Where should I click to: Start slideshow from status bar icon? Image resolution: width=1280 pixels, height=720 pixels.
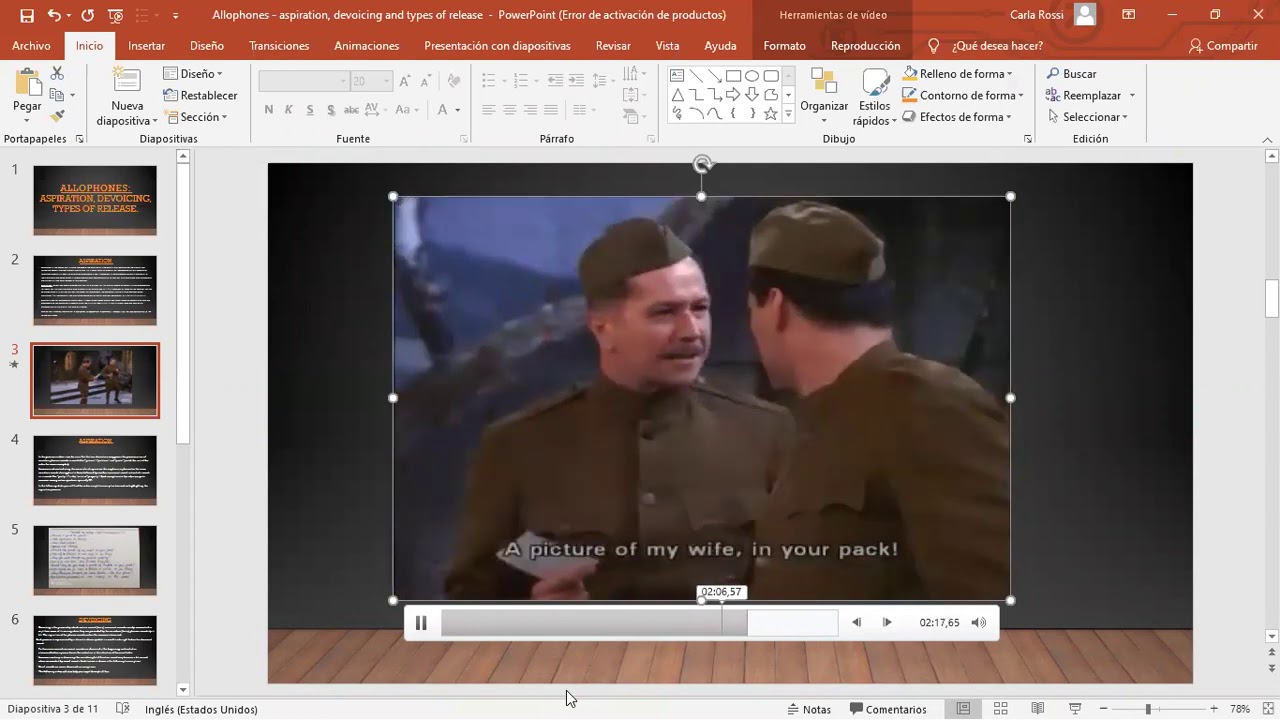tap(1075, 709)
